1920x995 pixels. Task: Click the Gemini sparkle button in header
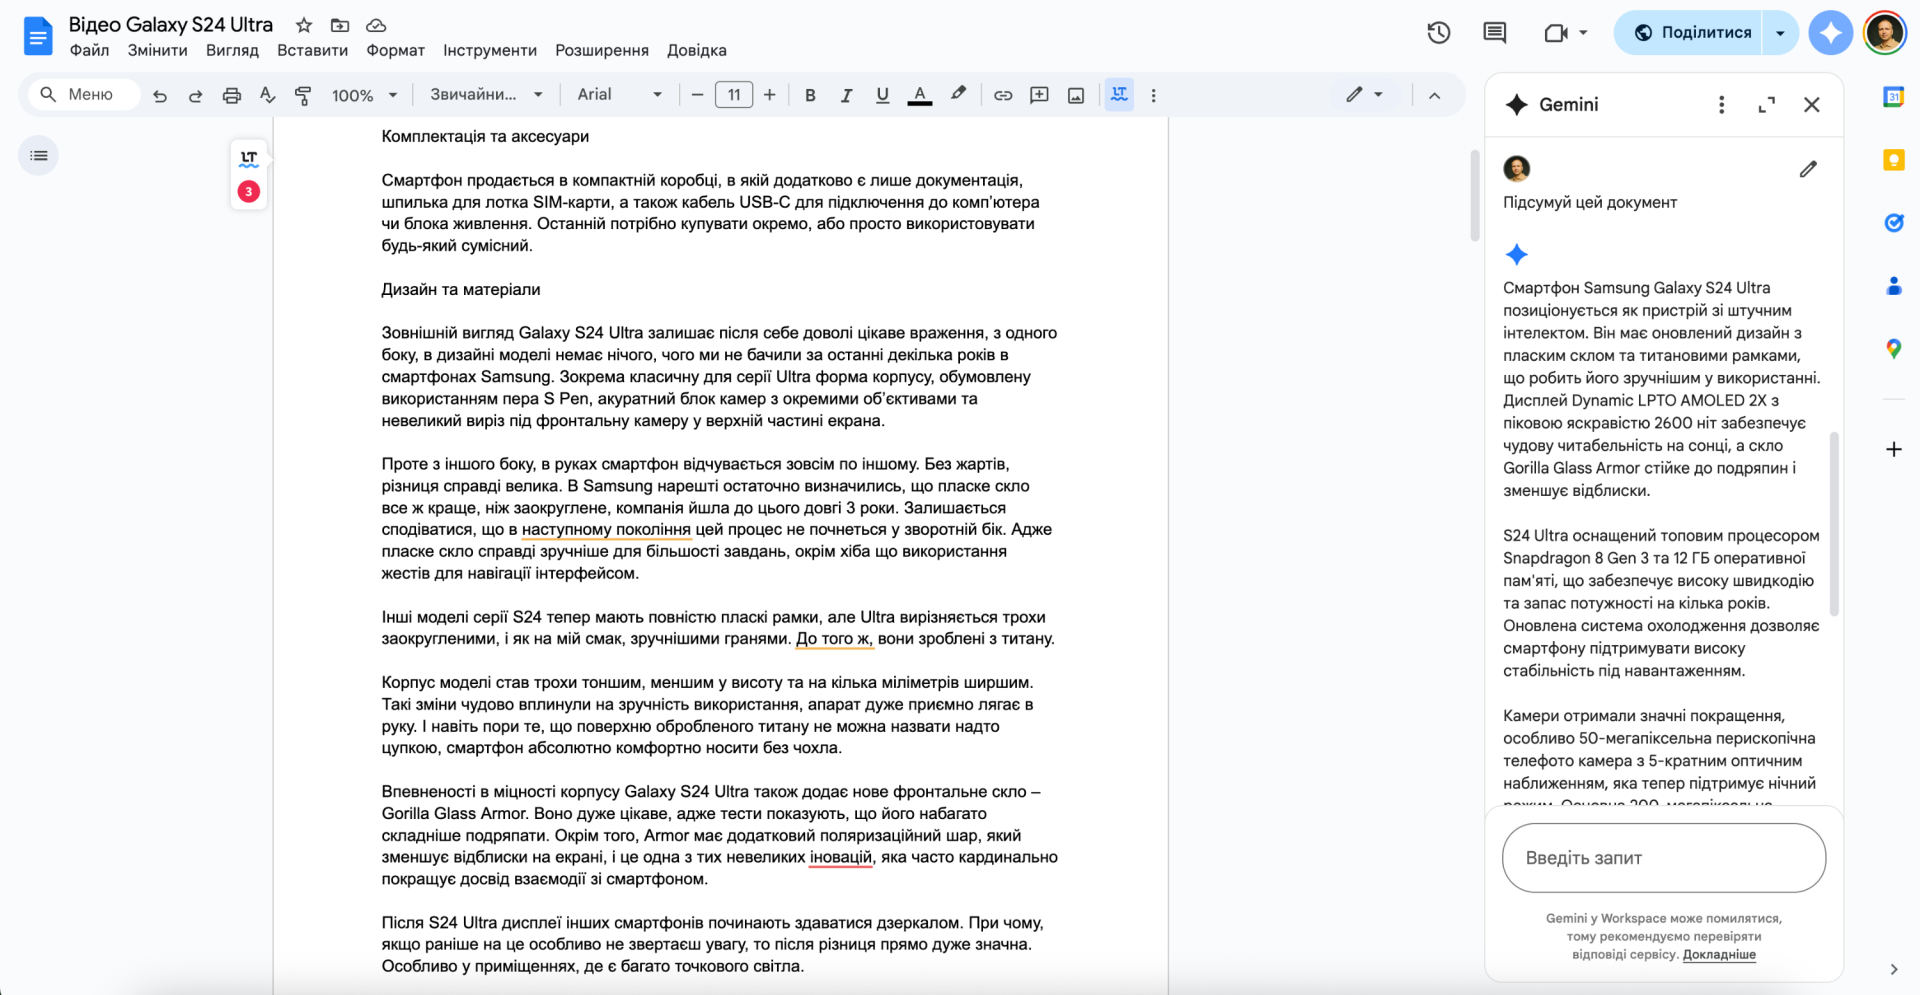point(1830,33)
